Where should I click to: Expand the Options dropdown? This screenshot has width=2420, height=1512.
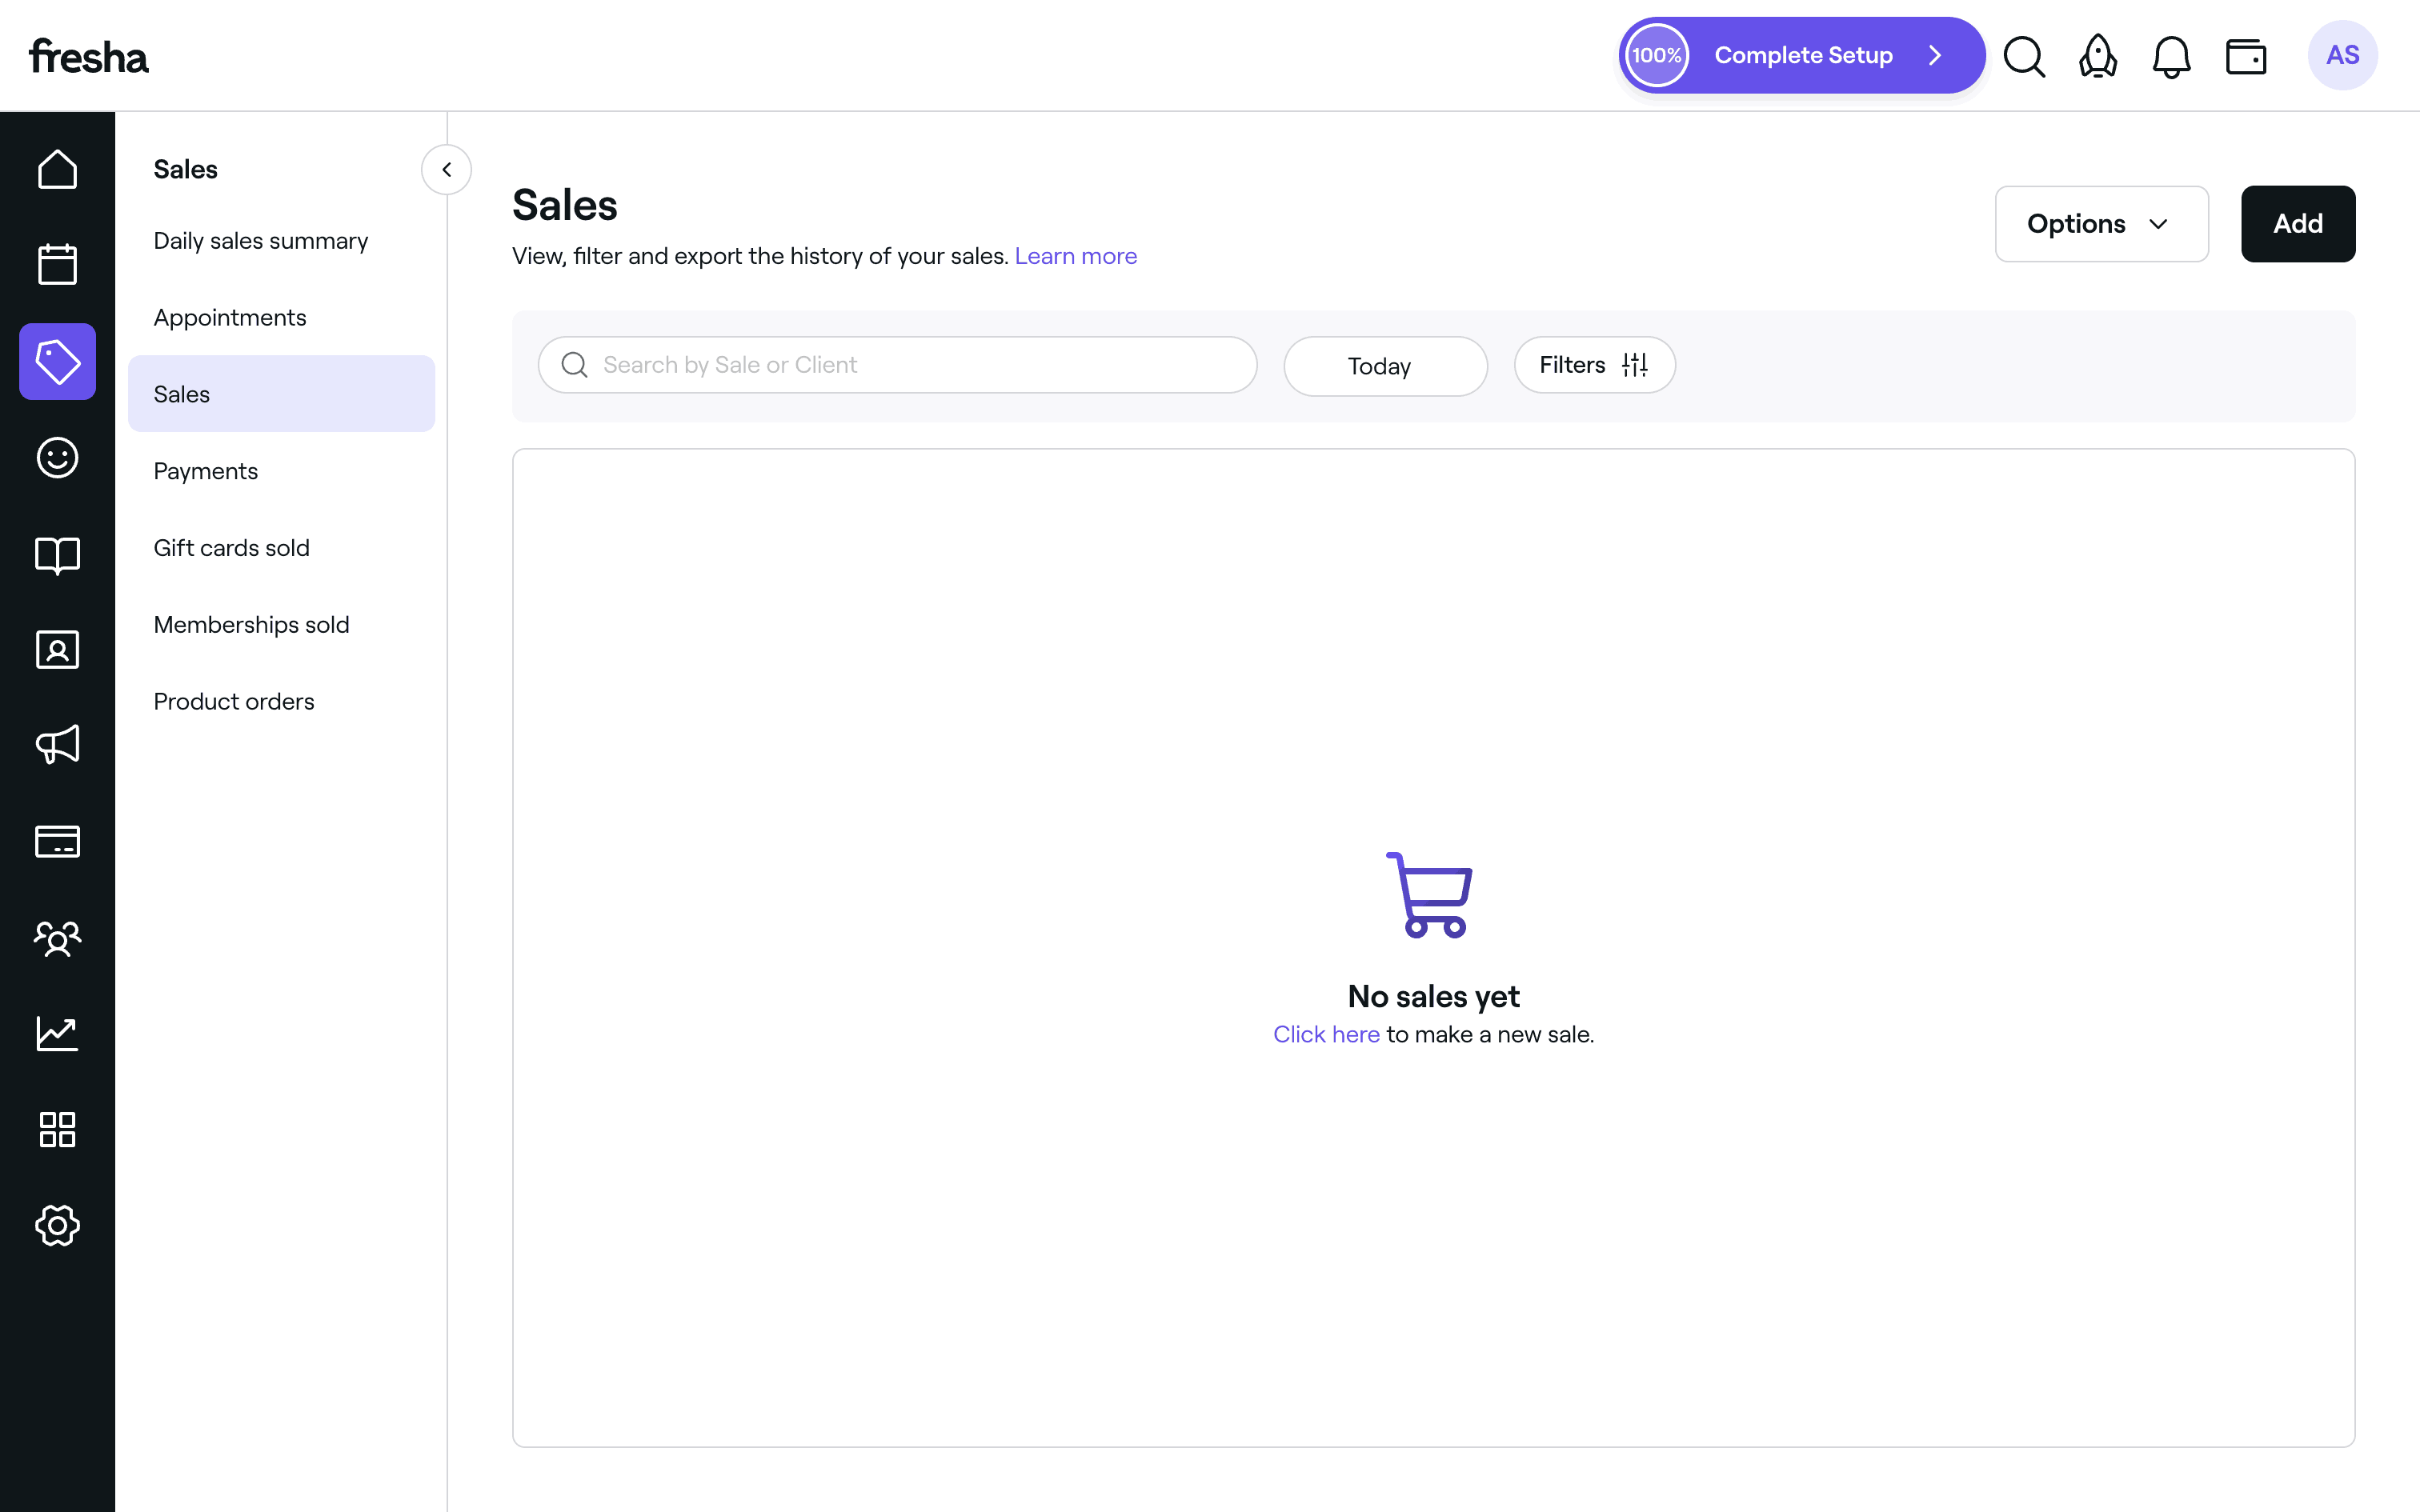click(2101, 224)
